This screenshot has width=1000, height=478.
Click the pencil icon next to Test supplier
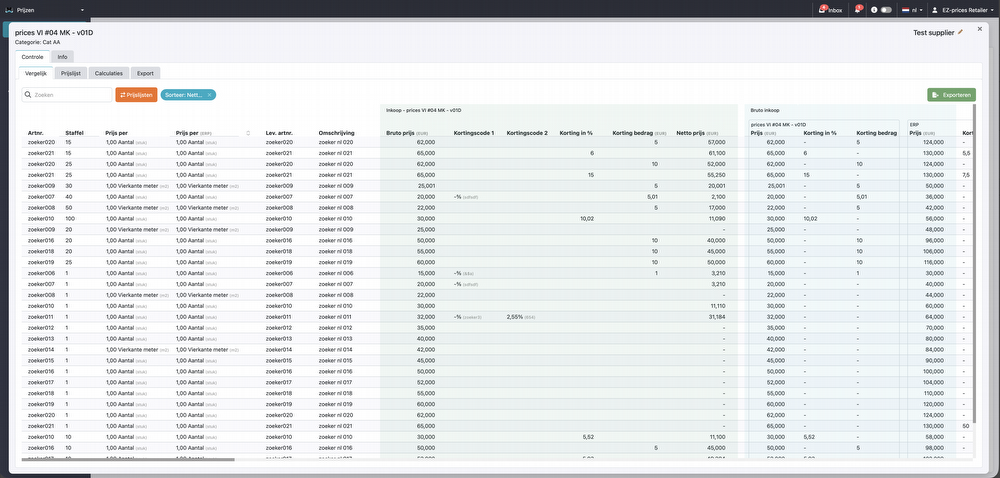[961, 32]
